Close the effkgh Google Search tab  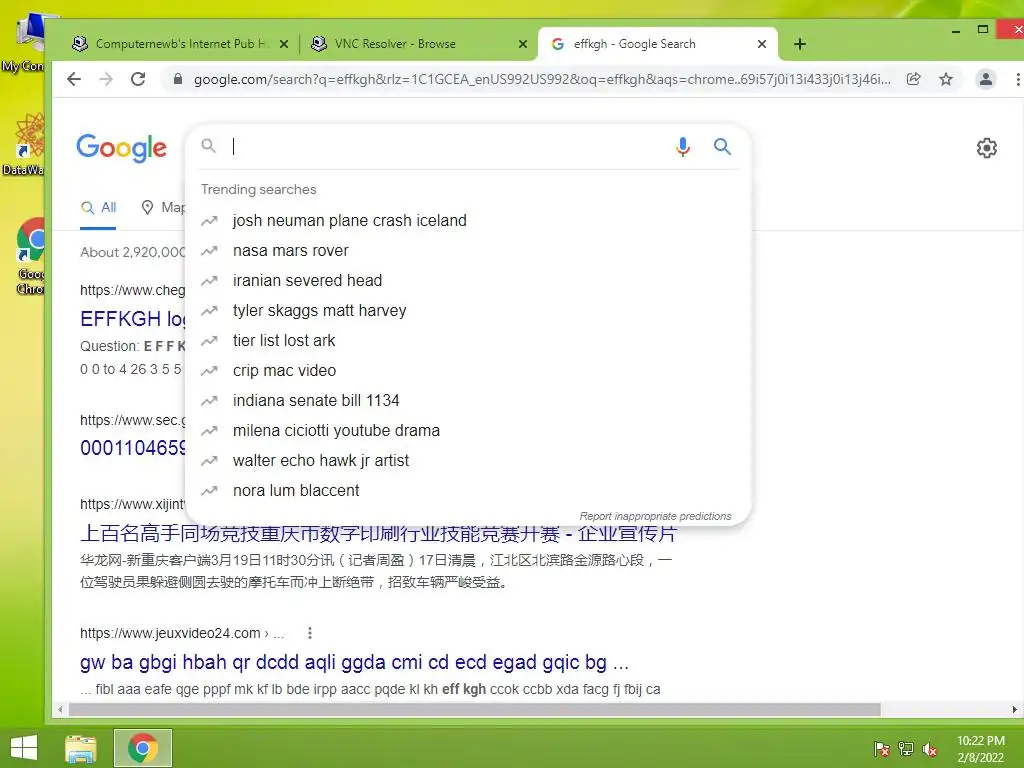pos(761,44)
